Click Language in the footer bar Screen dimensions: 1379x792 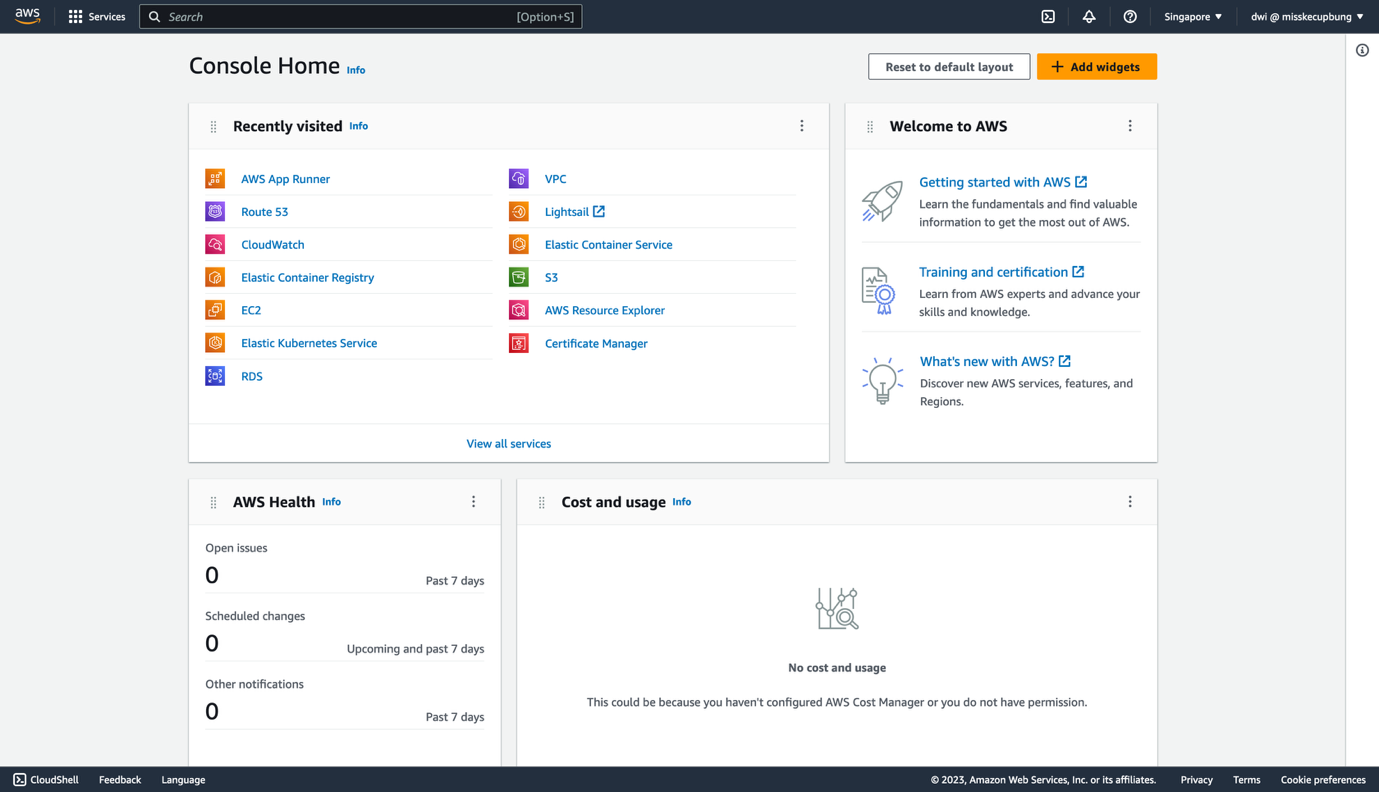pyautogui.click(x=183, y=779)
